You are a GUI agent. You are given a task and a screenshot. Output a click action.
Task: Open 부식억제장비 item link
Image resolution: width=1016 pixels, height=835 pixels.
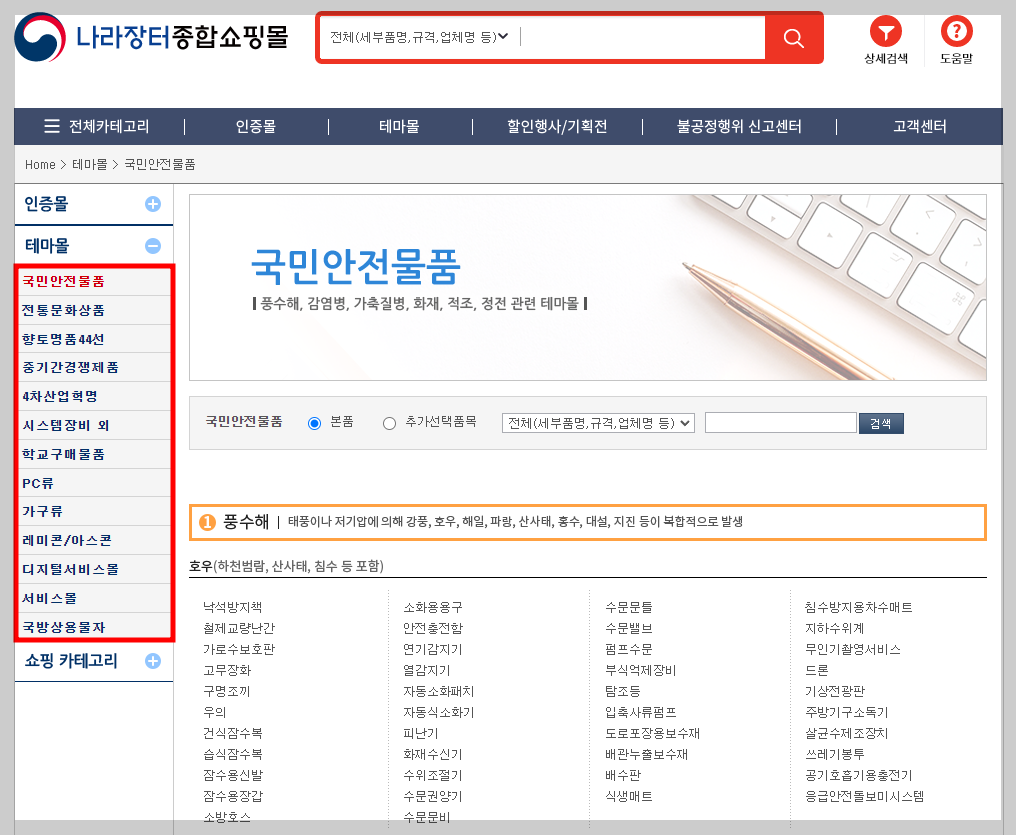[640, 670]
